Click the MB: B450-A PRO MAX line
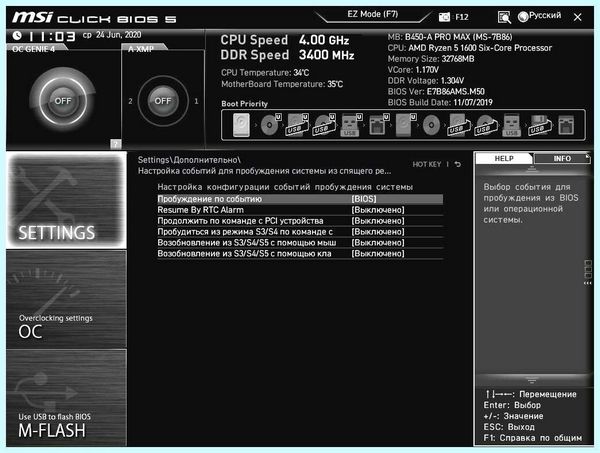 point(450,37)
